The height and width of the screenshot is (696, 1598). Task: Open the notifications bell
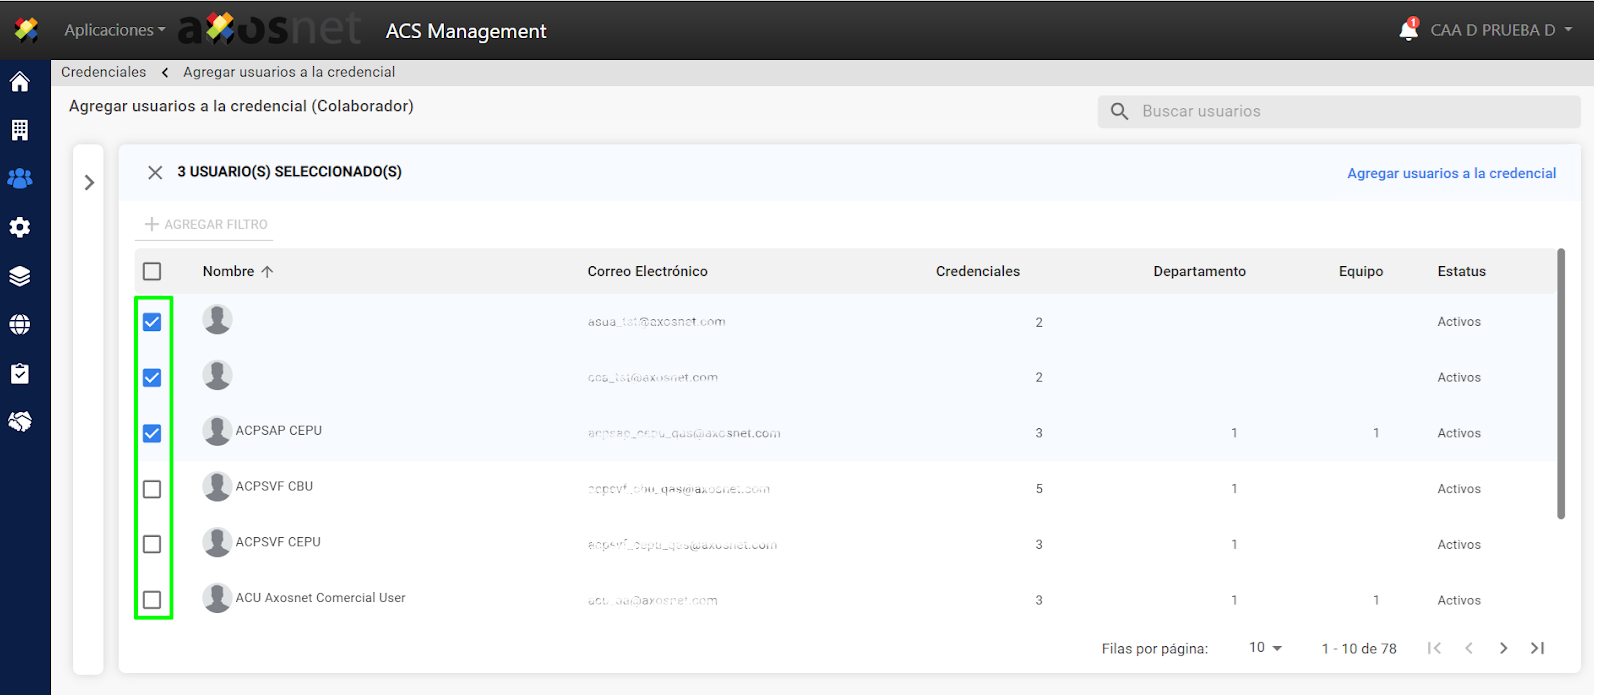click(x=1408, y=30)
